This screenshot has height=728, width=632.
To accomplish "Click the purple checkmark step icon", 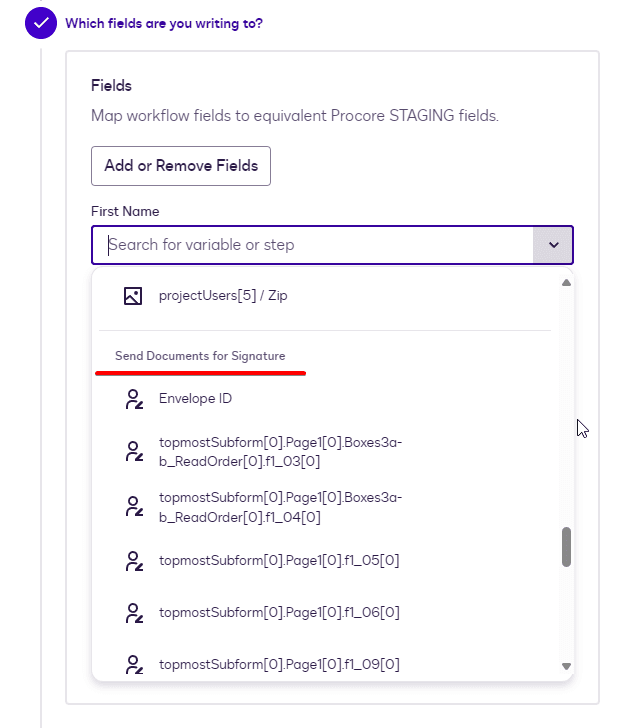I will tap(41, 22).
